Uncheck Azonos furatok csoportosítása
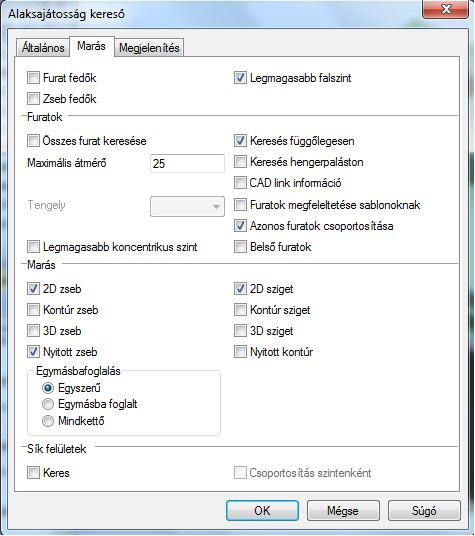475x536 pixels. tap(240, 226)
